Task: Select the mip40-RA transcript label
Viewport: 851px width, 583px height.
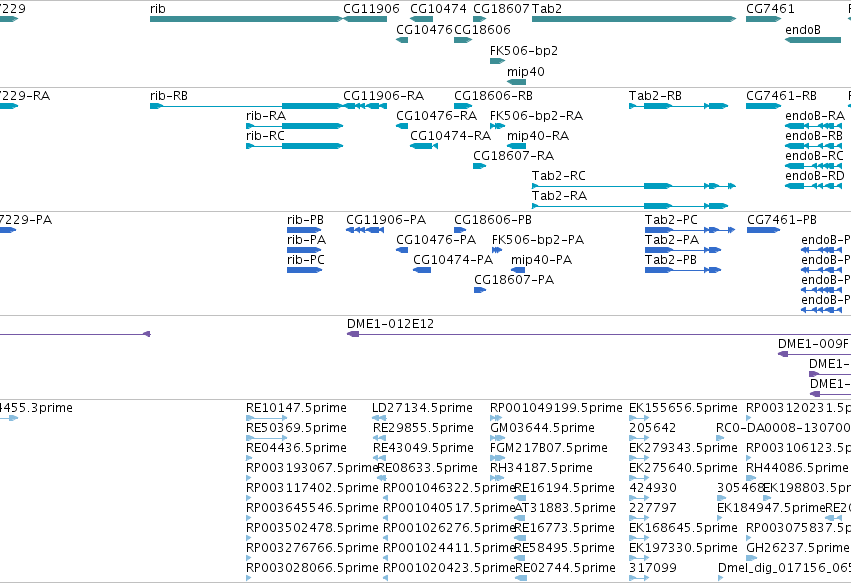Action: point(538,136)
